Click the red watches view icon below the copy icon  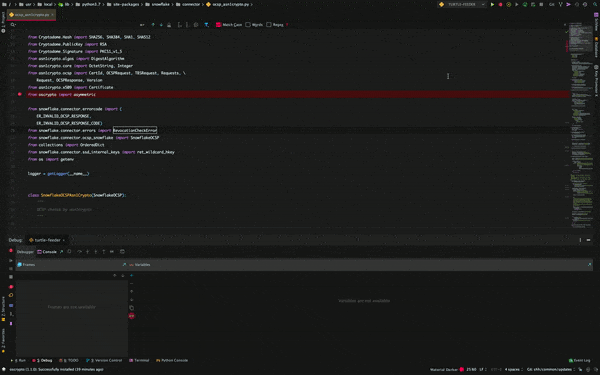pyautogui.click(x=132, y=316)
